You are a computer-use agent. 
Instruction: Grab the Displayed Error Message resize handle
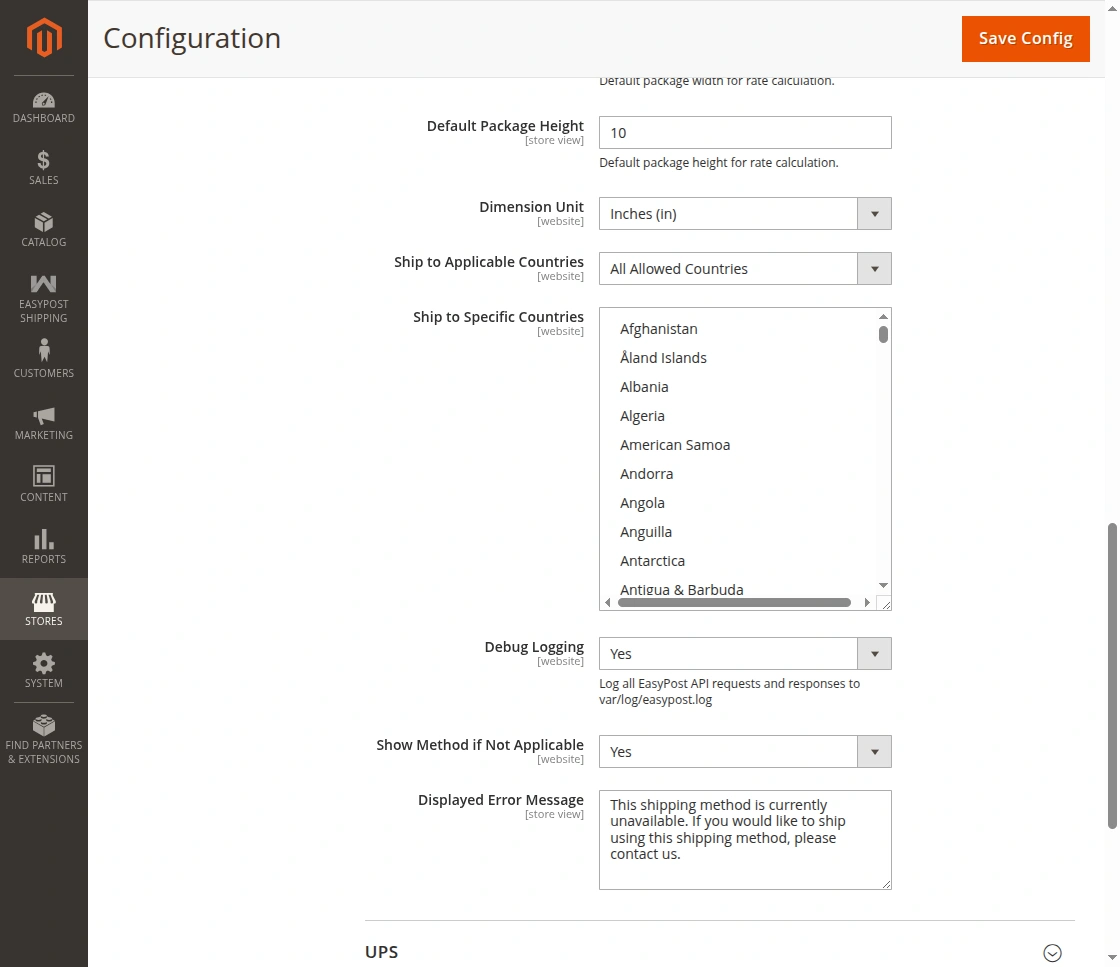point(886,884)
